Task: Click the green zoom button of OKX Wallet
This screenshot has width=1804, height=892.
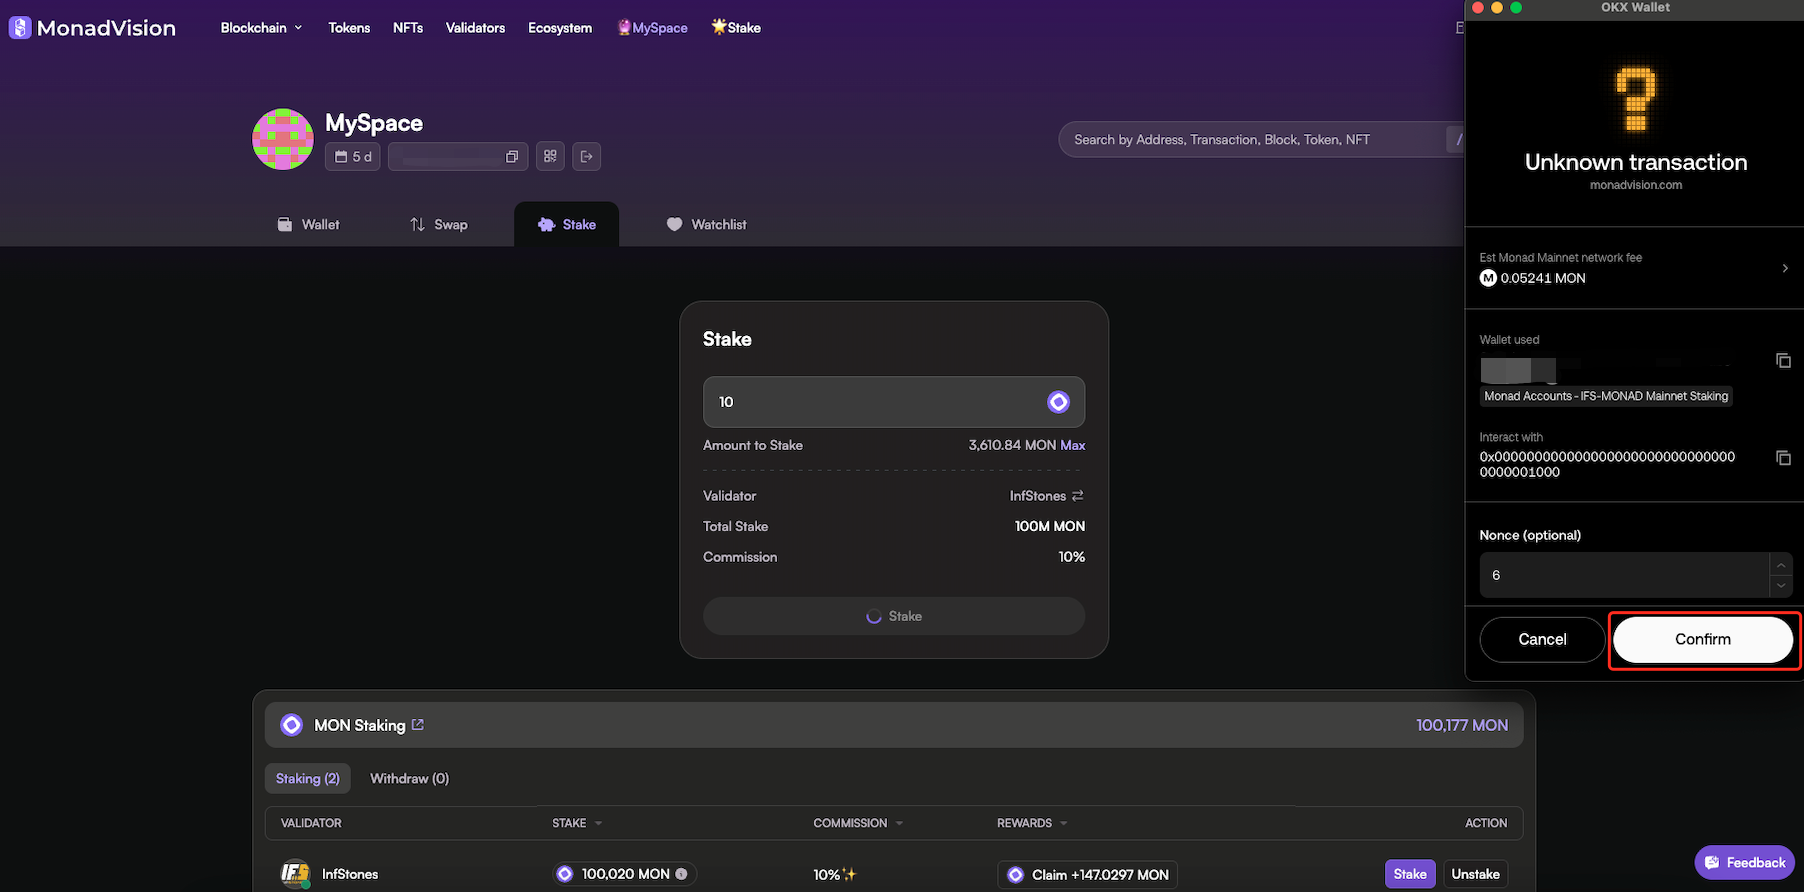Action: [1516, 7]
